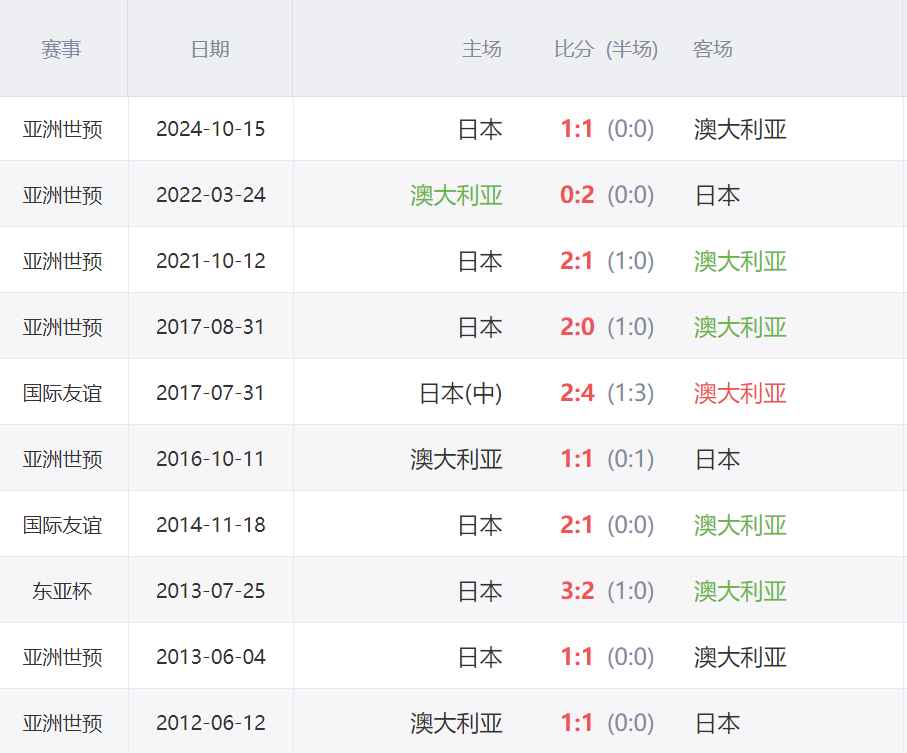Click the 客场 column header
The height and width of the screenshot is (753, 907).
click(x=713, y=49)
